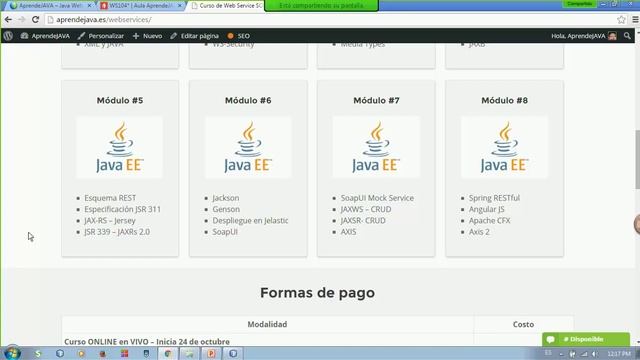Open AprendeJAVA site menu in admin bar
The image size is (640, 360).
pos(45,36)
